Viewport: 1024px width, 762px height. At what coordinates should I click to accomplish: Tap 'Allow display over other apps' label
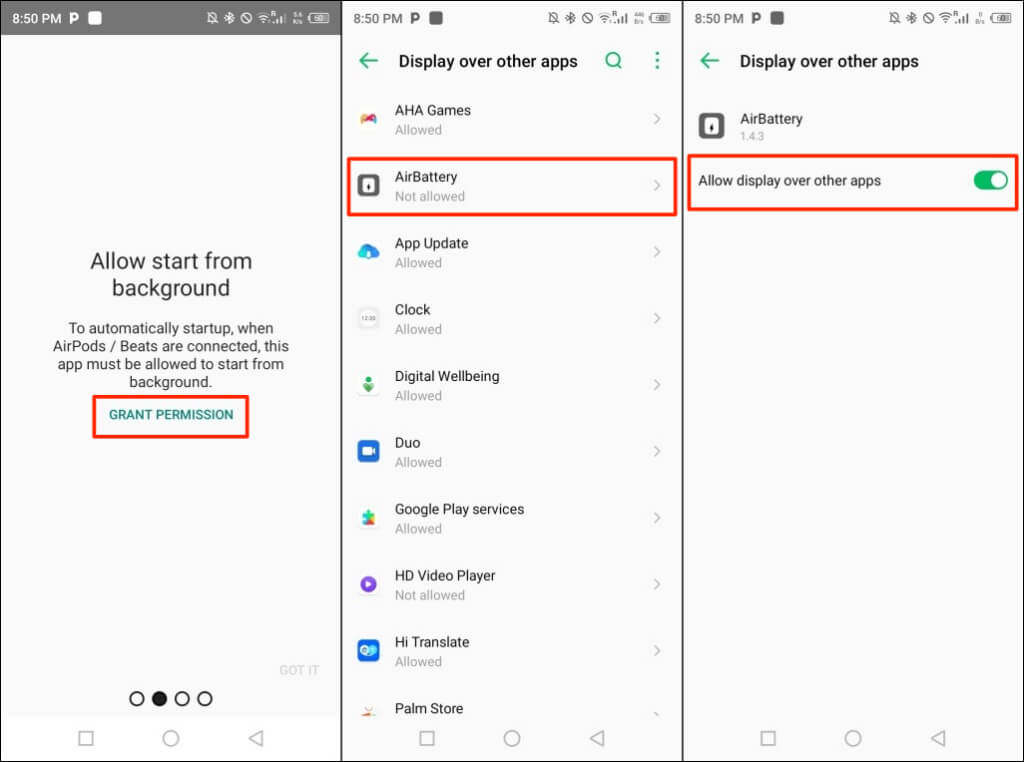[789, 181]
